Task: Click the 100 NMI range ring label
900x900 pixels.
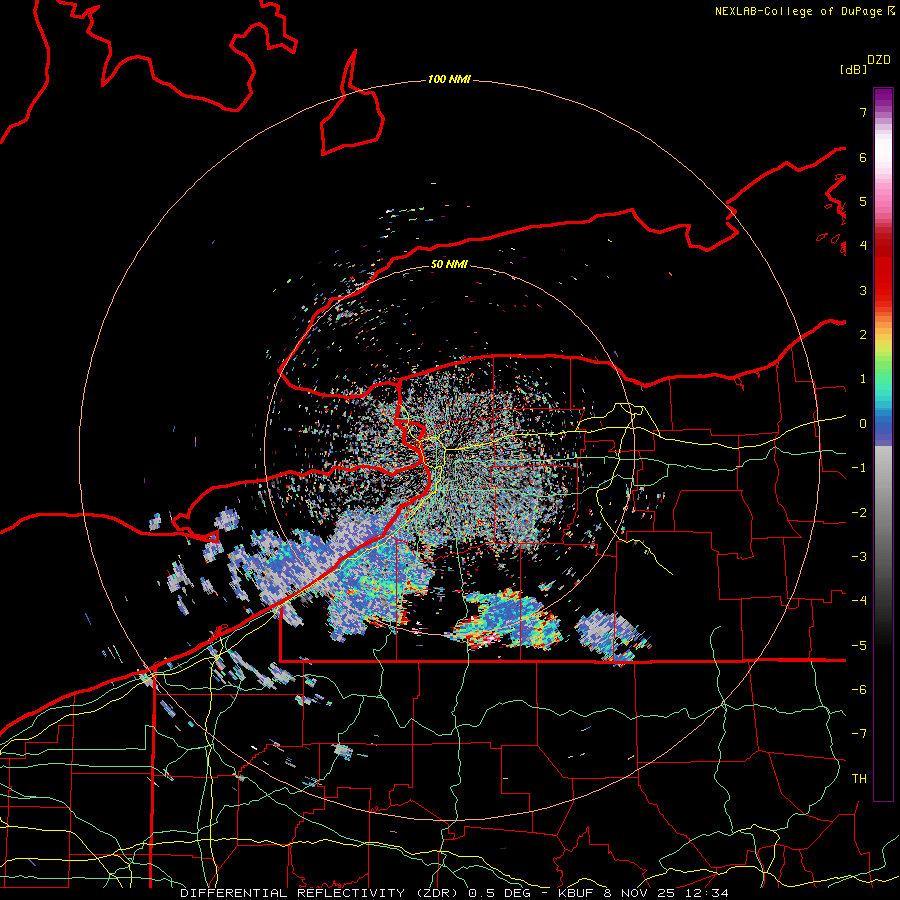Action: (449, 79)
